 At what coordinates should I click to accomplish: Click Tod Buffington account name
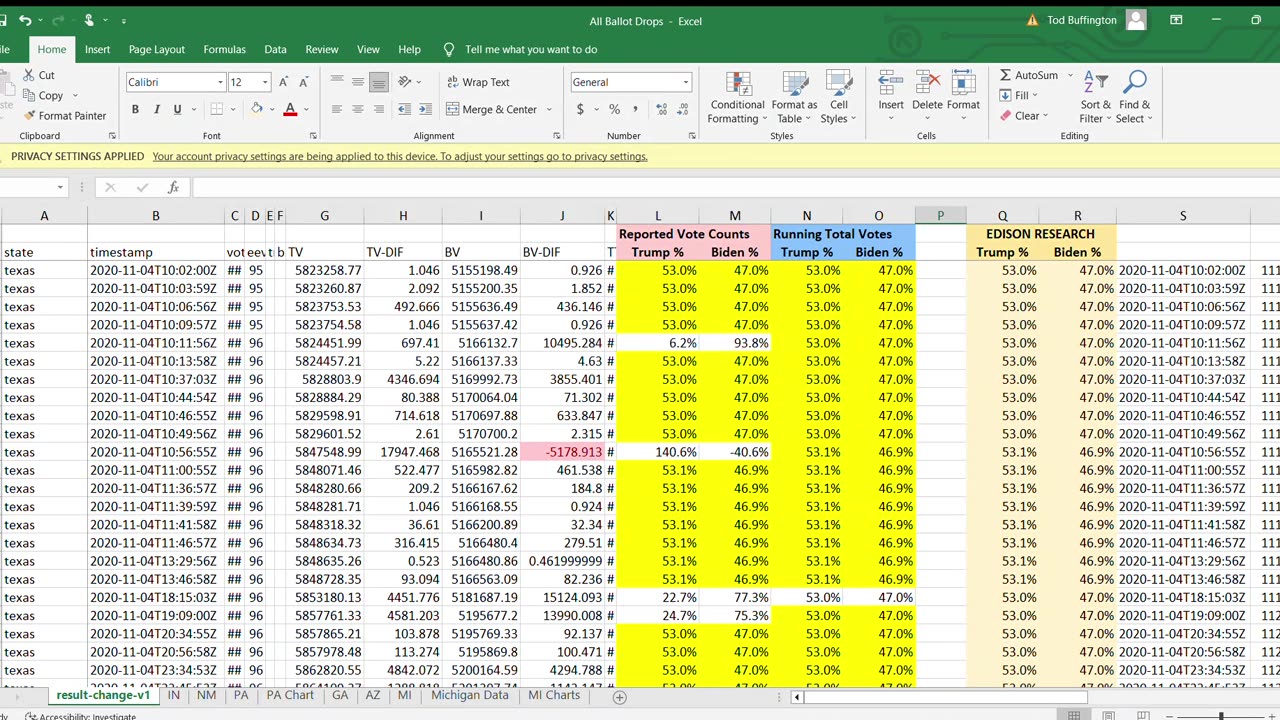tap(1083, 20)
